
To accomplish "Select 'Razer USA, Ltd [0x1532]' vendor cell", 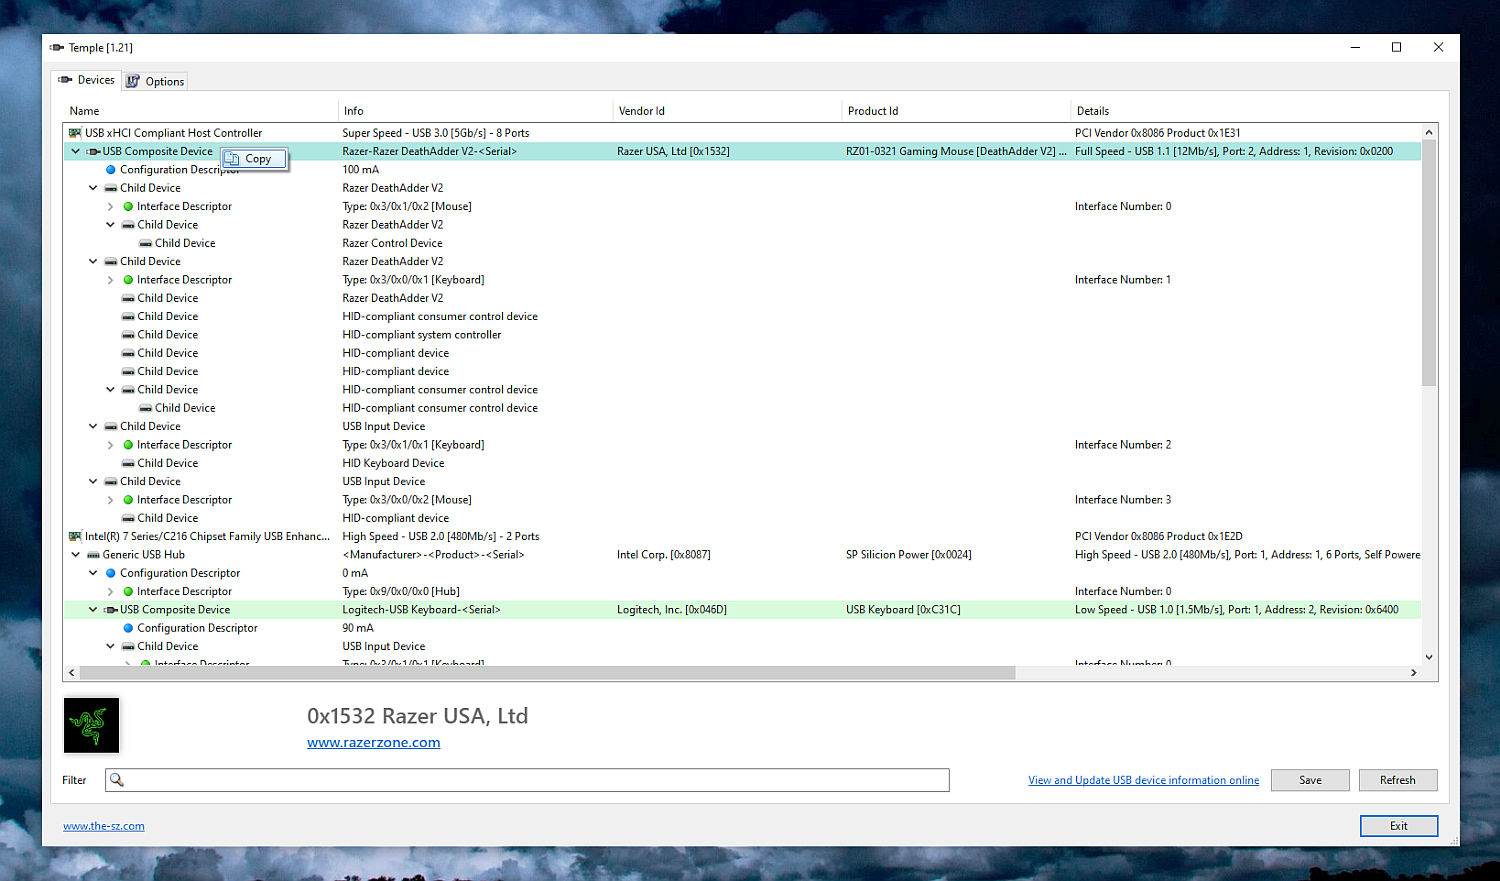I will tap(673, 152).
